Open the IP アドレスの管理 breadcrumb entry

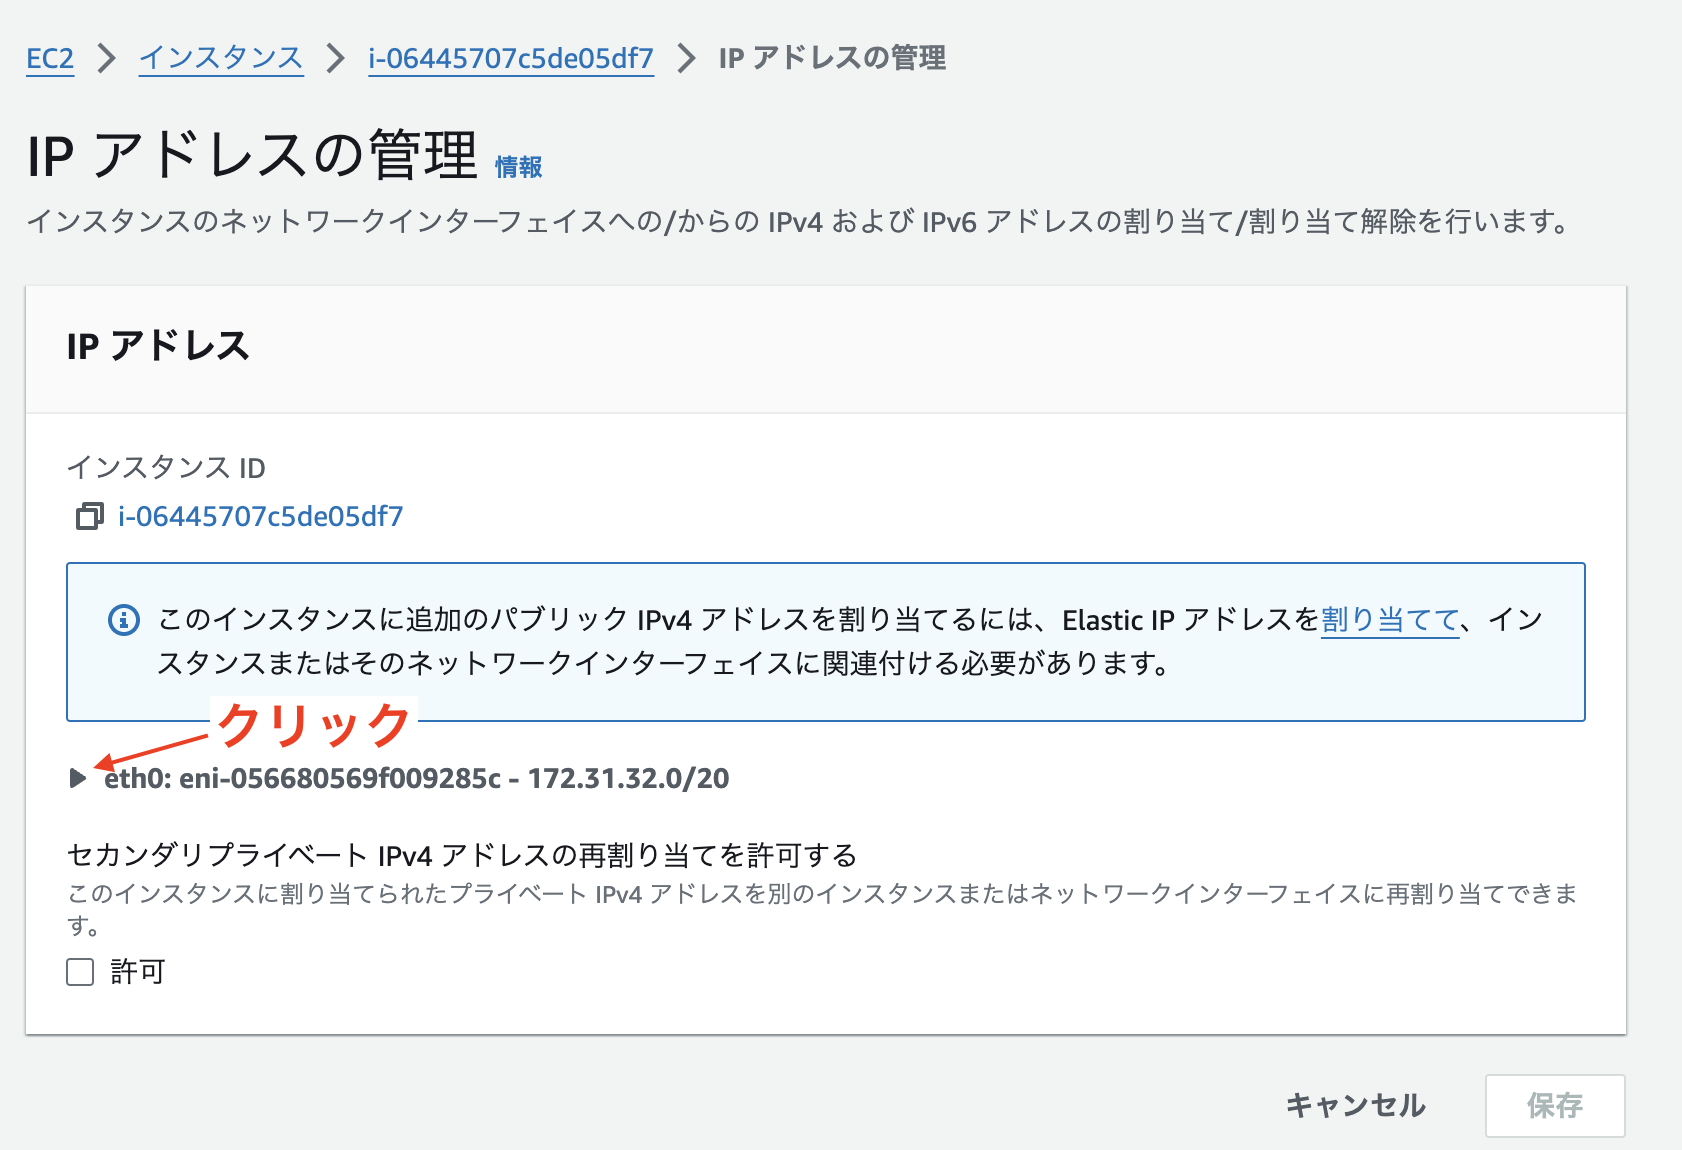[x=830, y=59]
